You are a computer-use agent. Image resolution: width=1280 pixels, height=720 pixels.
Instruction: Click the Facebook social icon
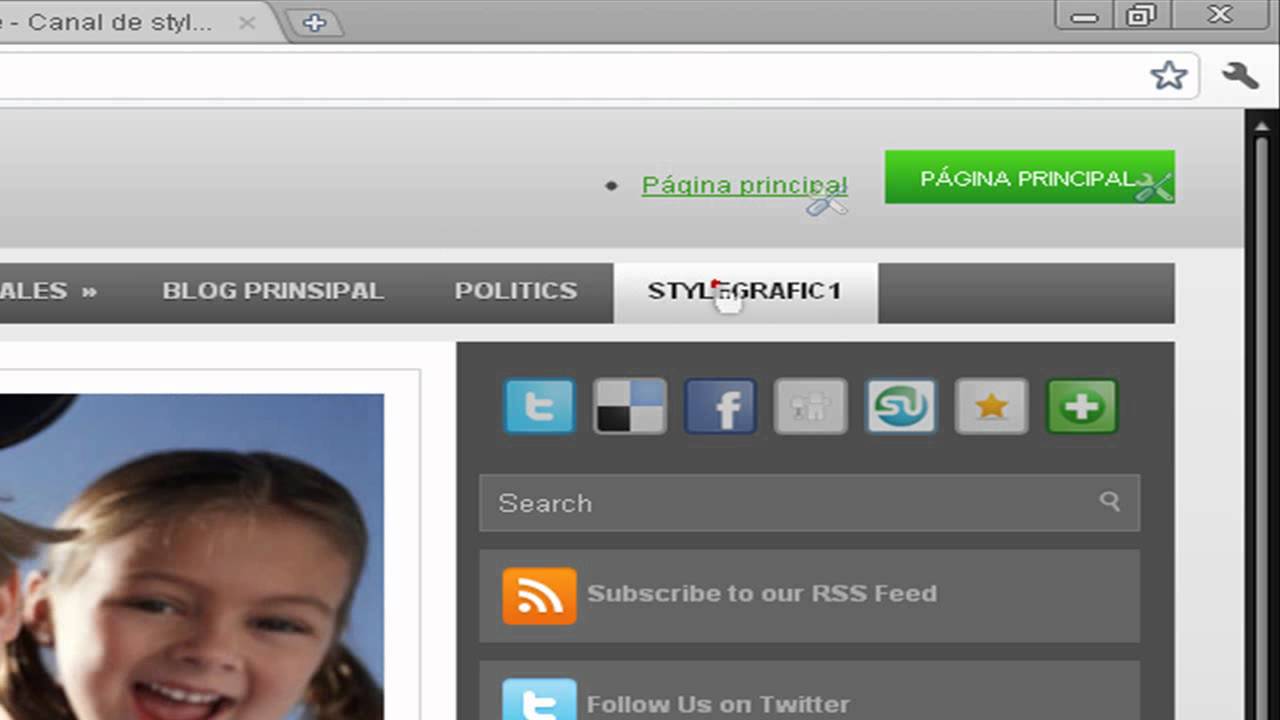(720, 406)
